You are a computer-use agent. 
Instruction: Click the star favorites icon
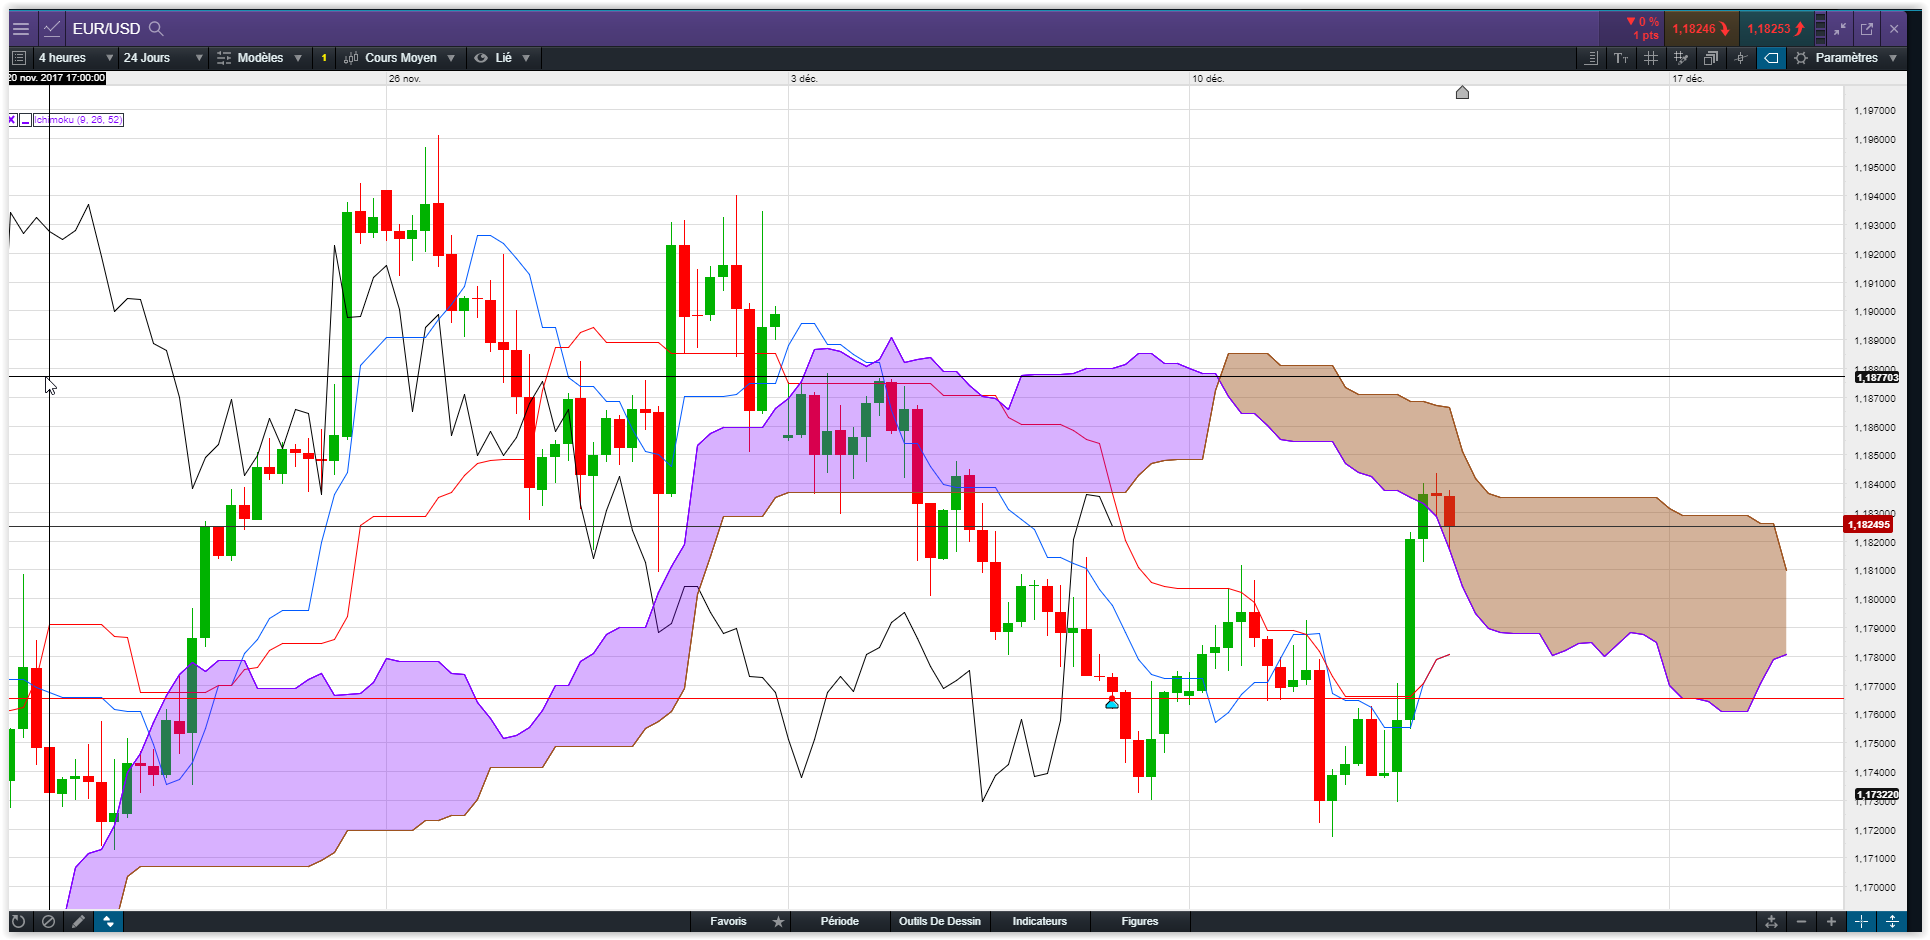click(778, 922)
